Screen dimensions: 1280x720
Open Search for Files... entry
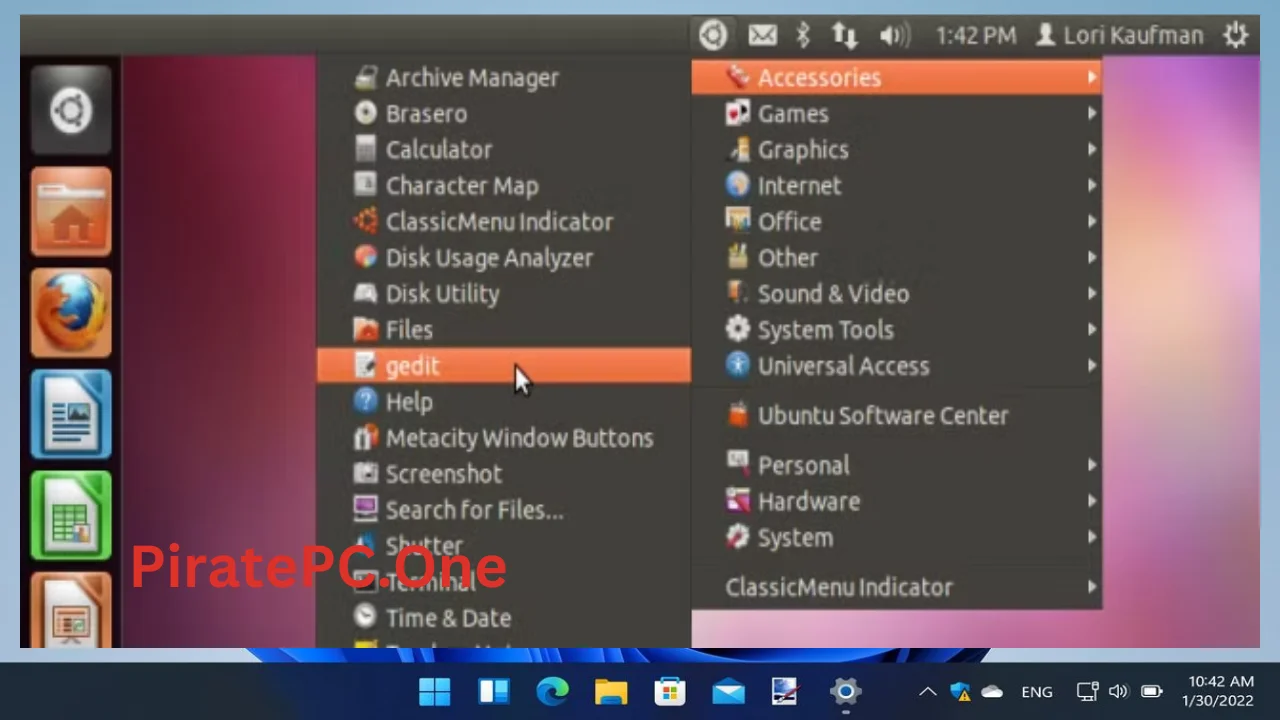(x=504, y=510)
